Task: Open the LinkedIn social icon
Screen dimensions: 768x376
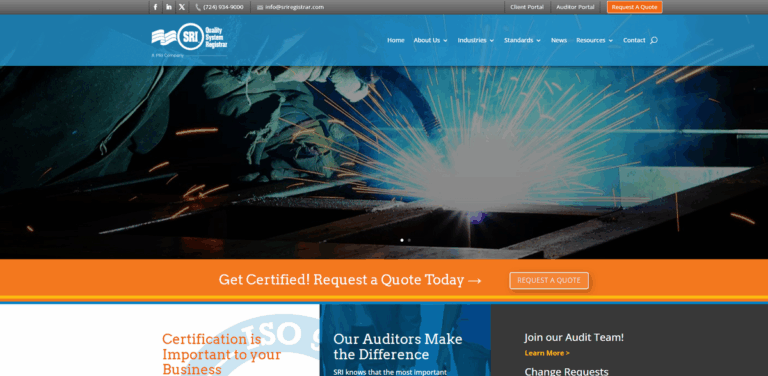Action: point(168,7)
